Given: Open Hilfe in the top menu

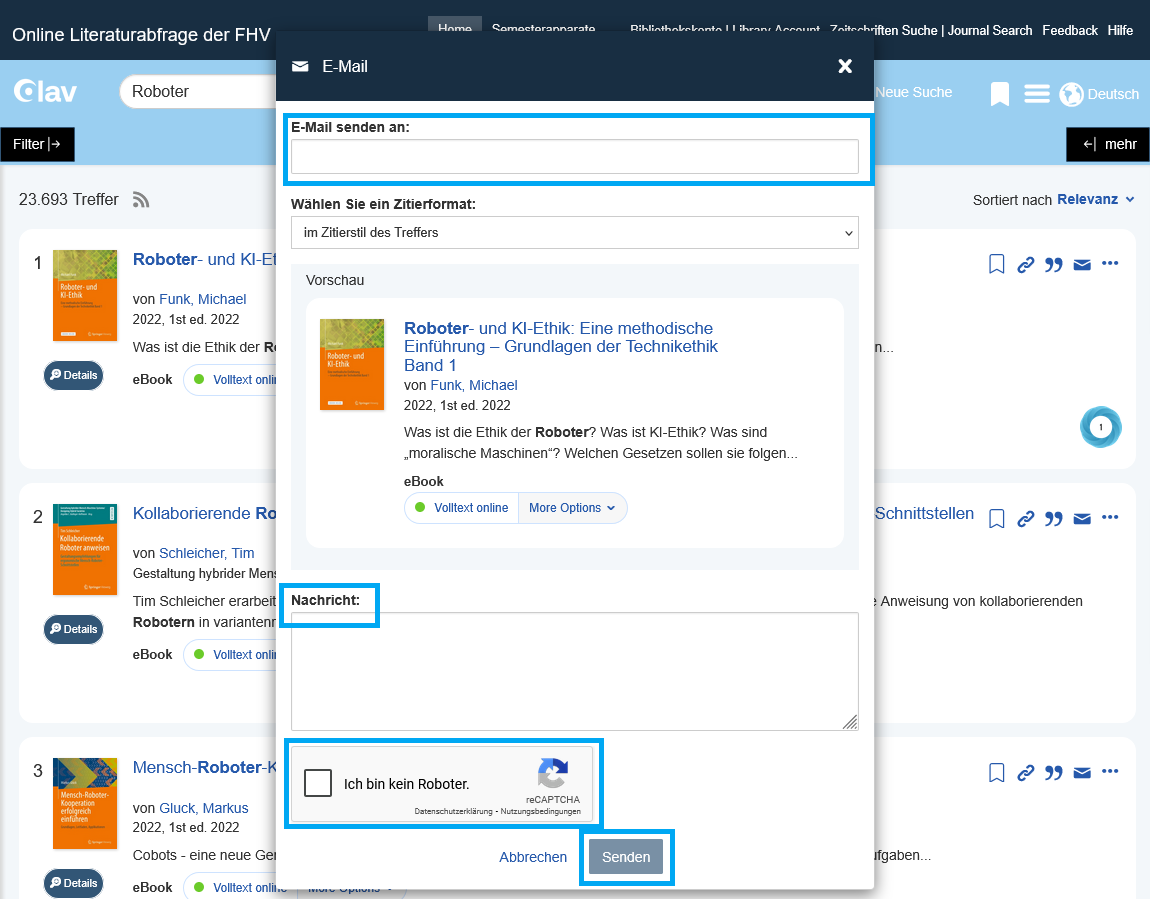Looking at the screenshot, I should tap(1120, 30).
